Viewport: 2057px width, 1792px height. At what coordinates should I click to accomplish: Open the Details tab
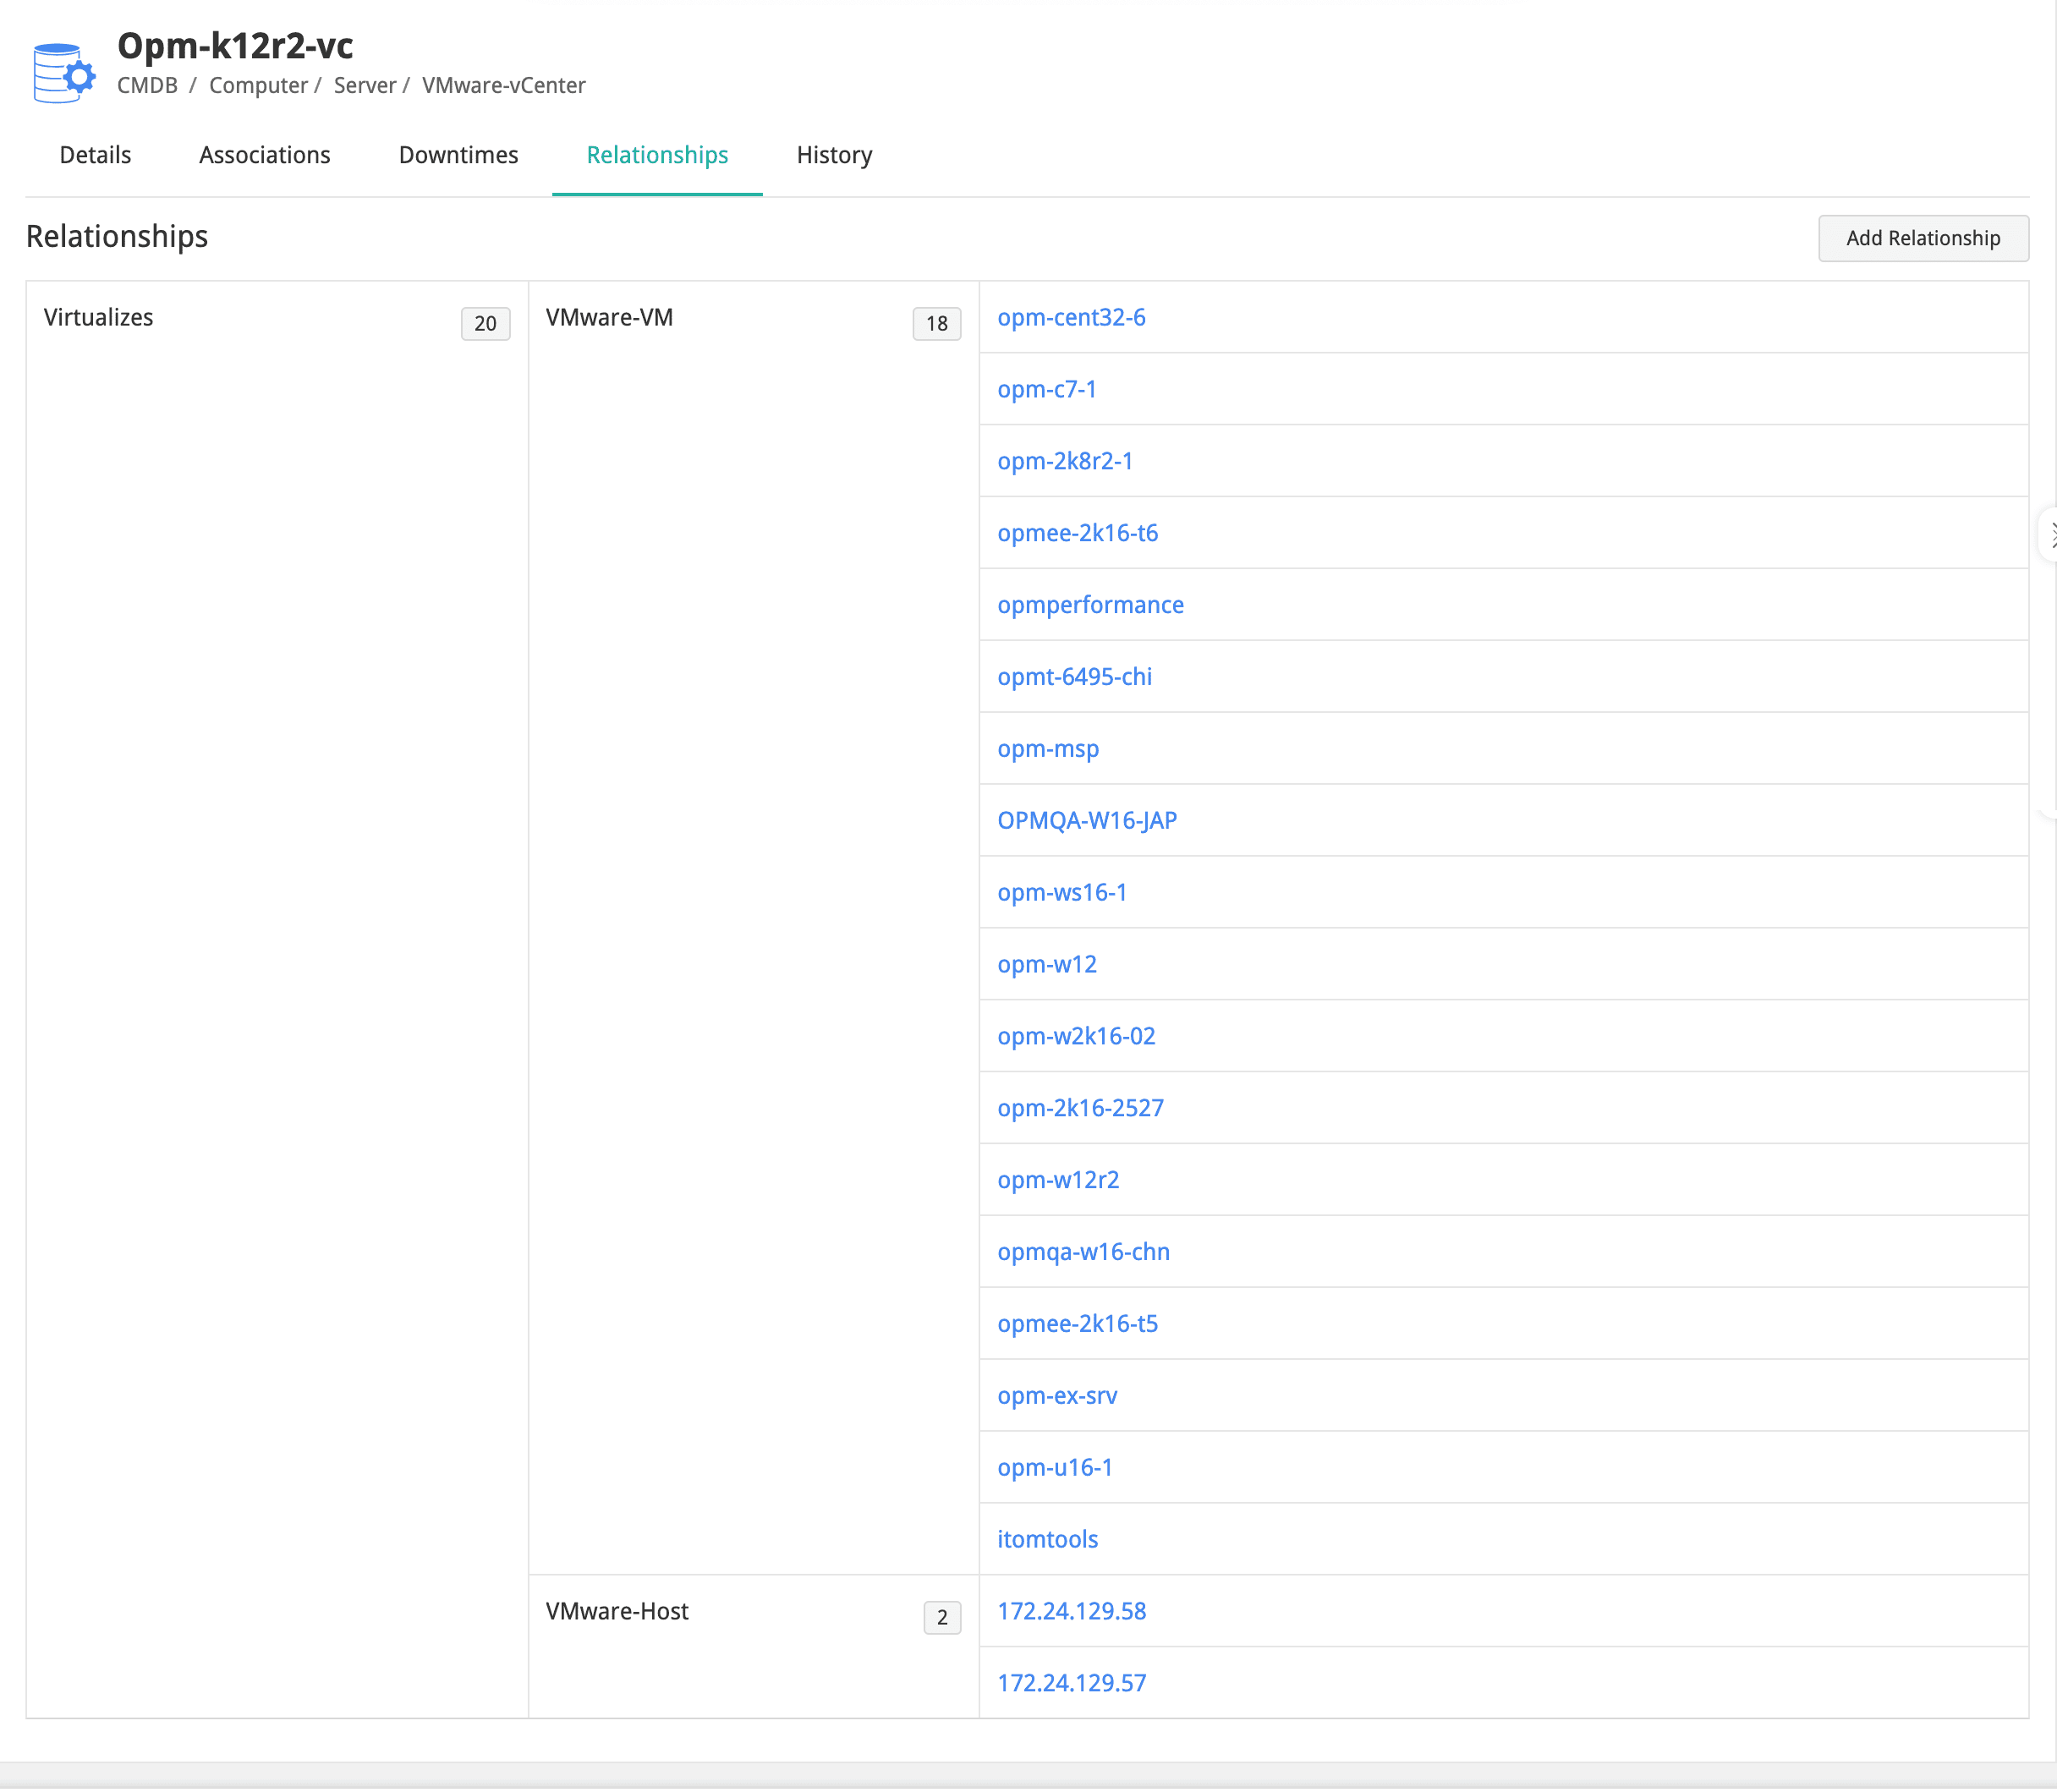[x=95, y=155]
